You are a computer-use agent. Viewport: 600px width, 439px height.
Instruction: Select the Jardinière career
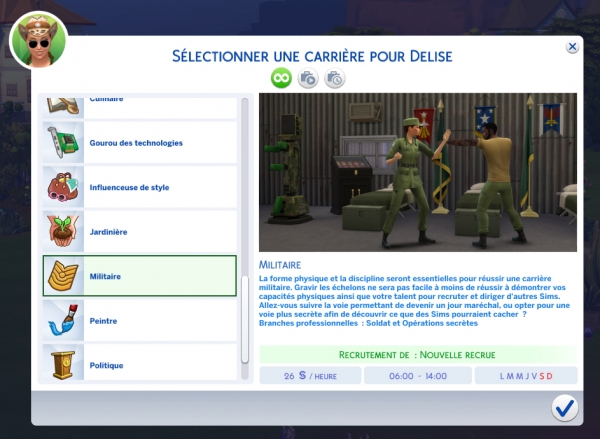(140, 232)
